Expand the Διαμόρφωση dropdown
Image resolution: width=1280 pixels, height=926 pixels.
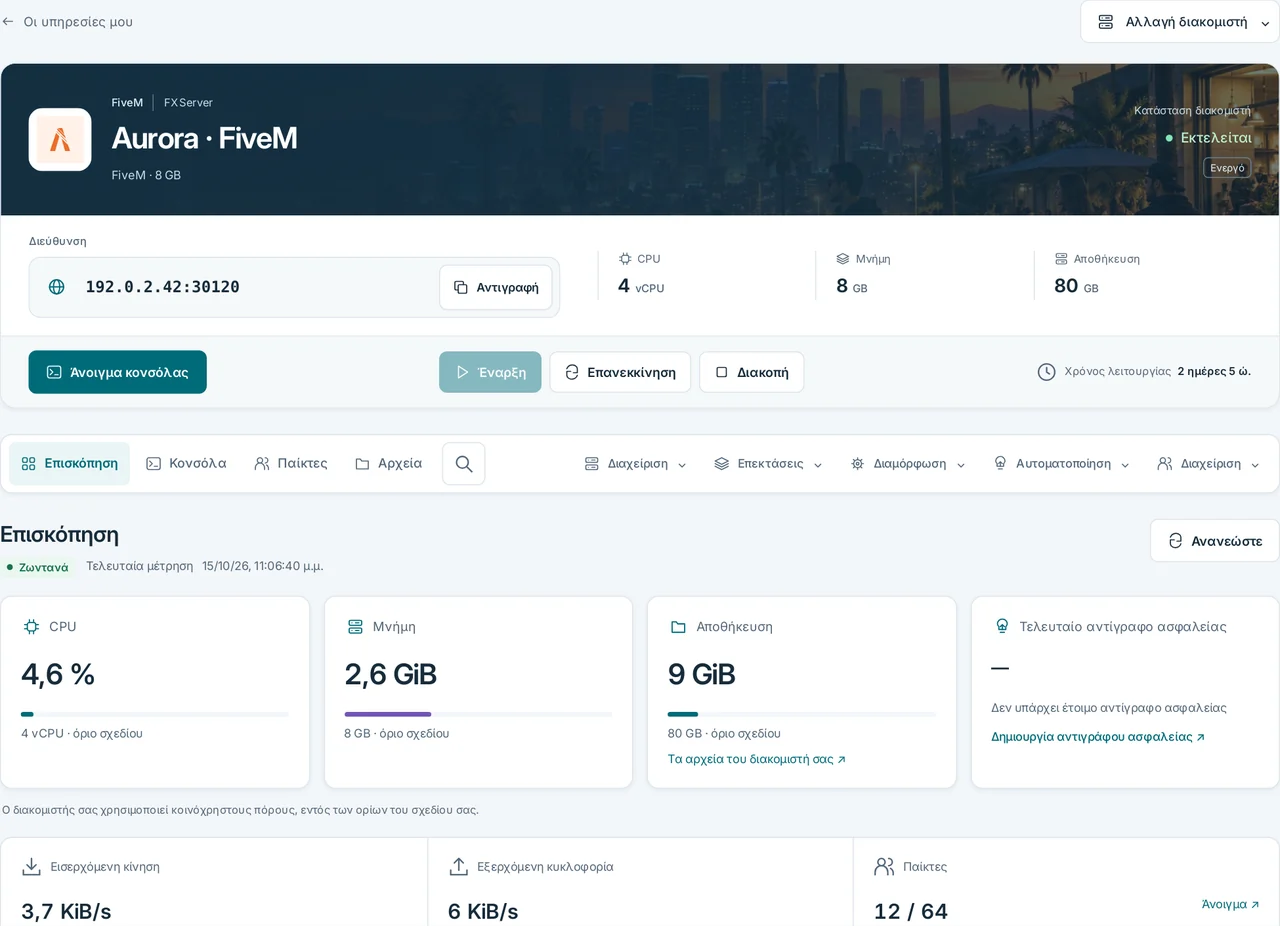point(908,464)
